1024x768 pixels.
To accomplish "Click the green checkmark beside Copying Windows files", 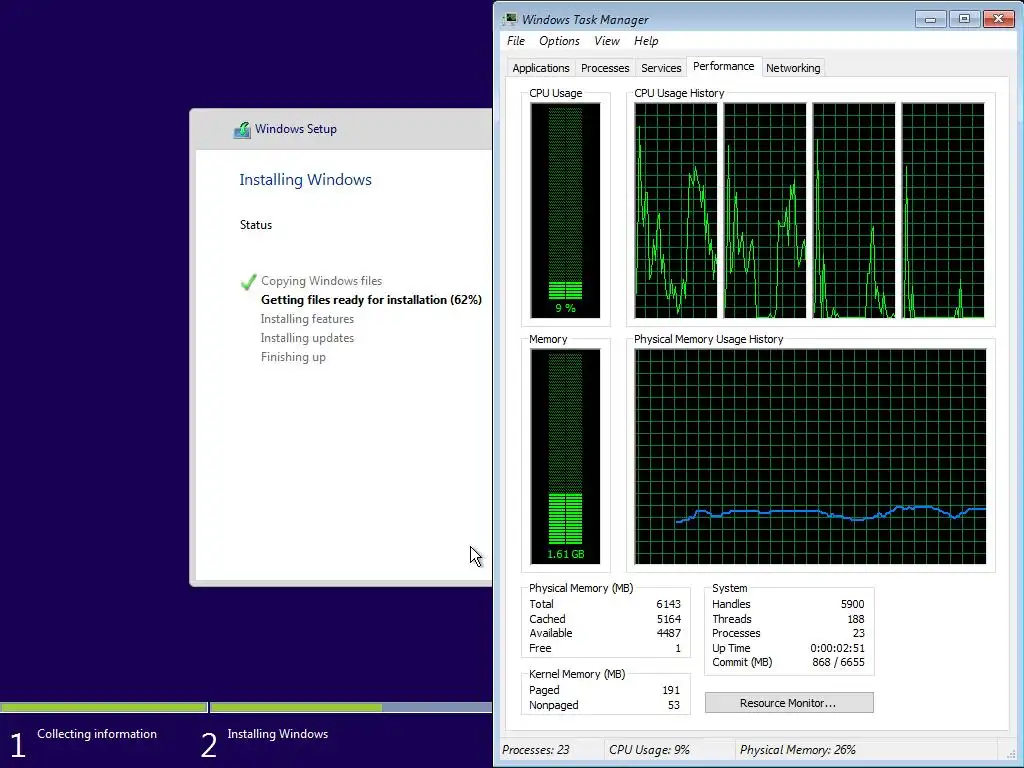I will 248,281.
